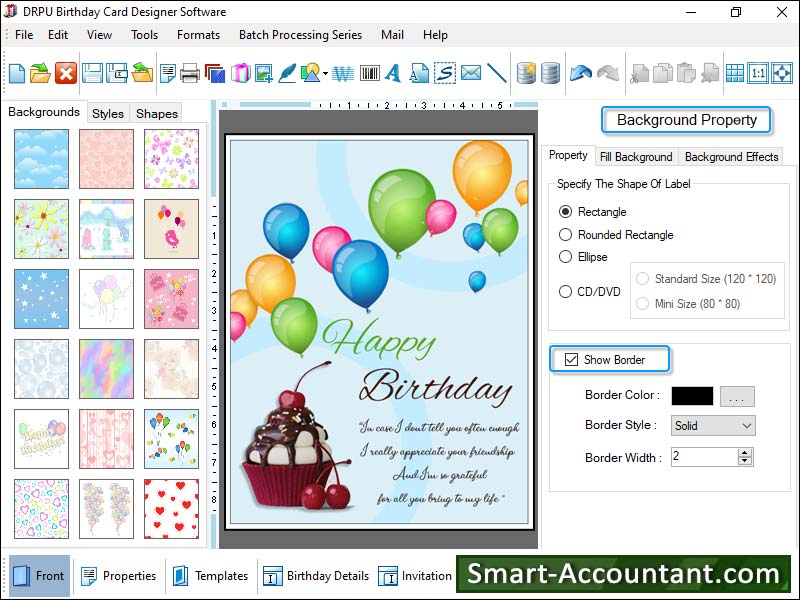Viewport: 800px width, 600px height.
Task: Select the Rounded Rectangle shape option
Action: pyautogui.click(x=566, y=235)
